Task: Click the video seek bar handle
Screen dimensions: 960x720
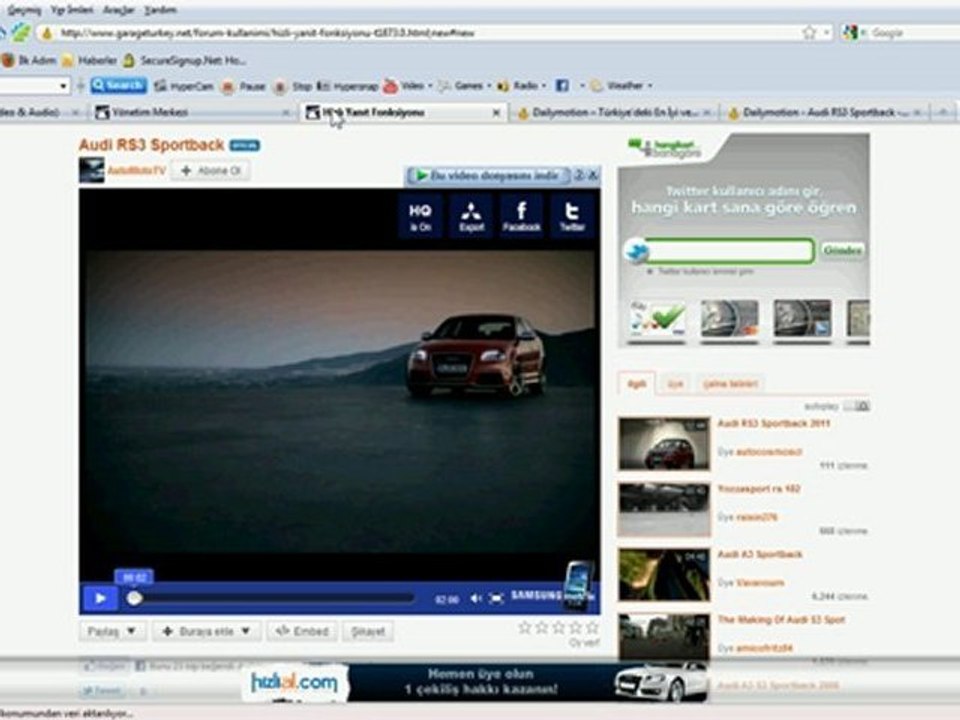Action: pos(134,598)
